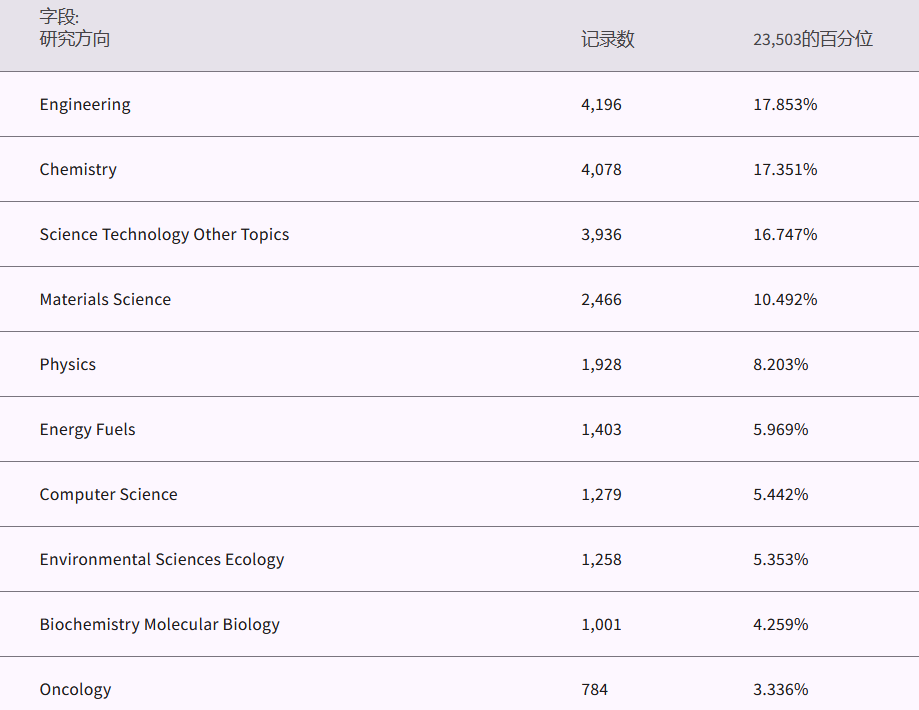This screenshot has width=919, height=710.
Task: Click the 研究方向 field header
Action: point(75,40)
